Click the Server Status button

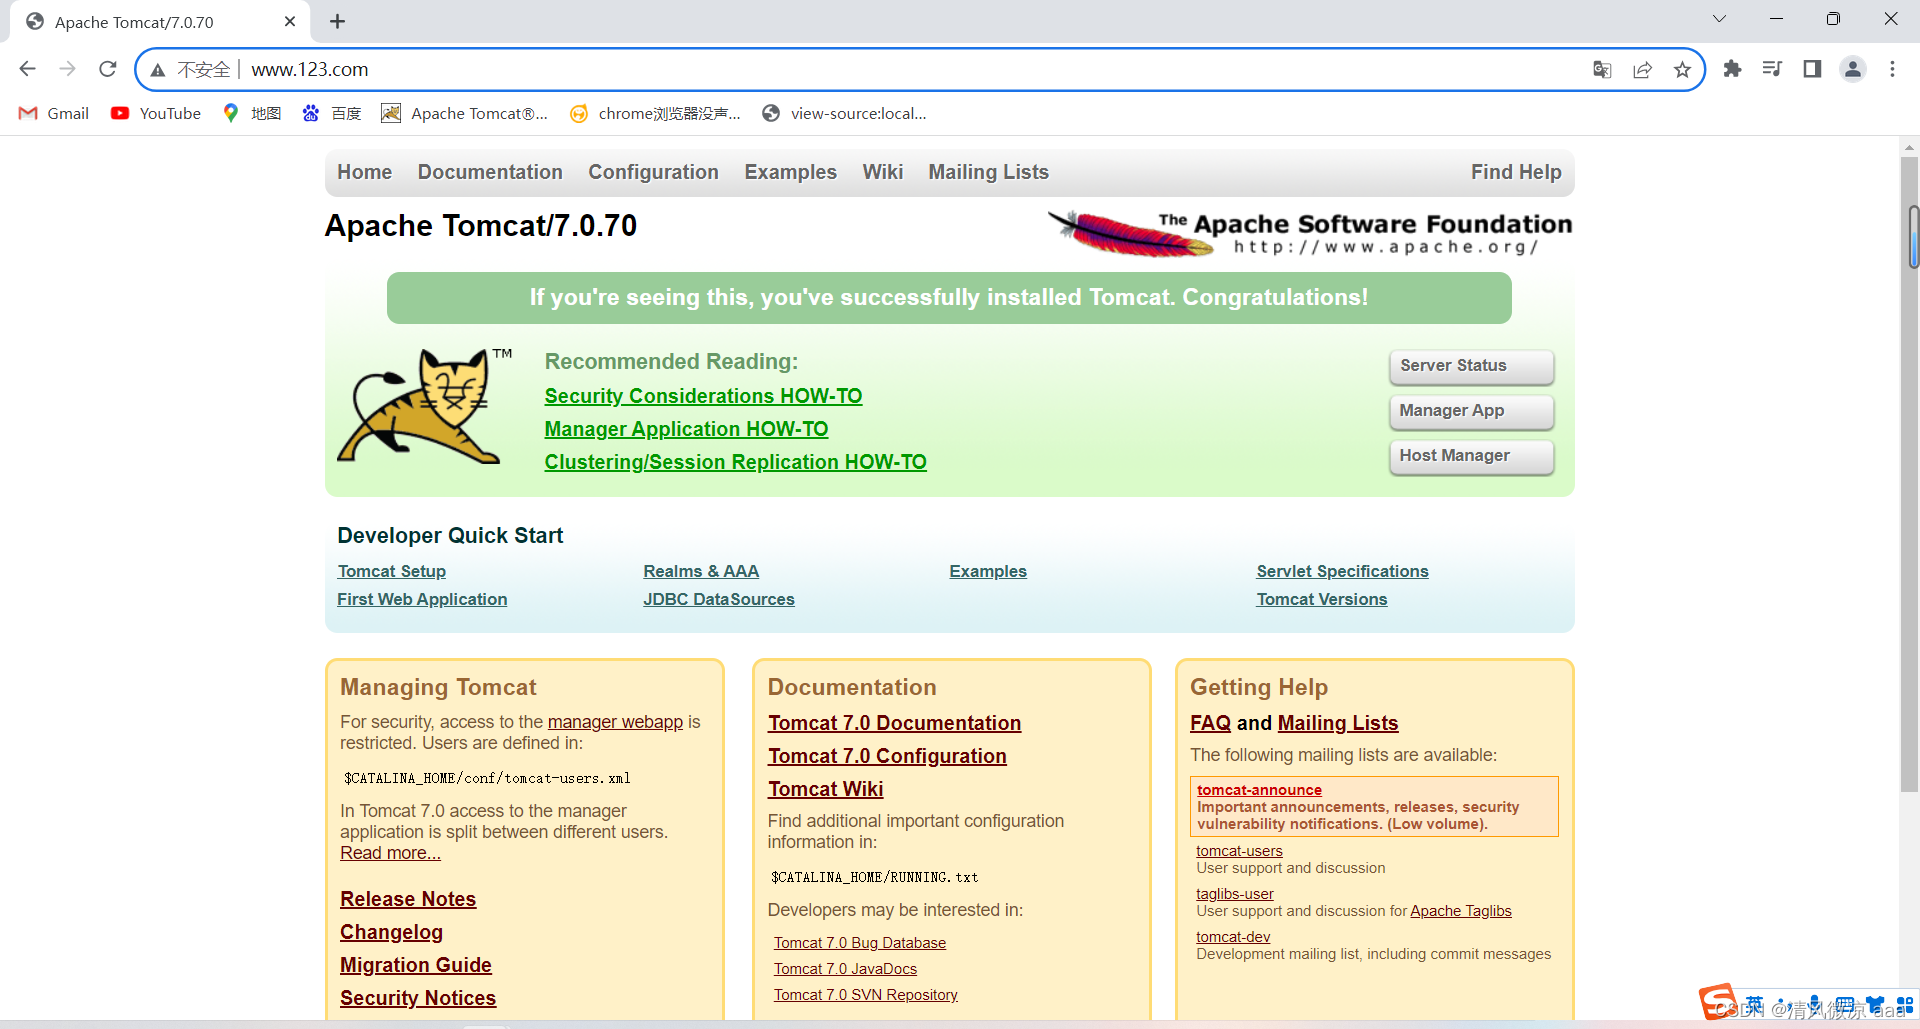point(1471,366)
